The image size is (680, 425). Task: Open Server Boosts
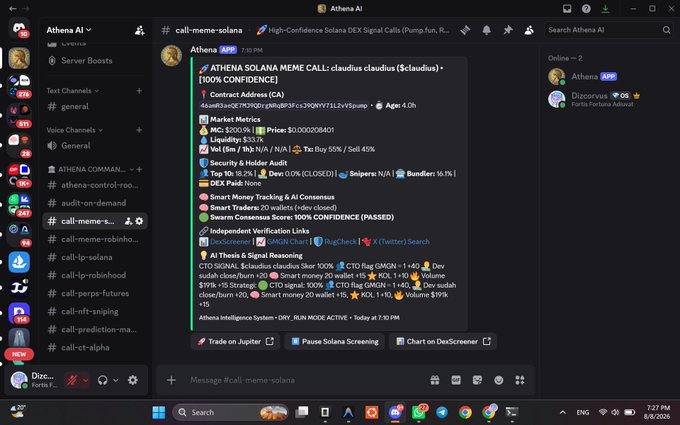(95, 61)
